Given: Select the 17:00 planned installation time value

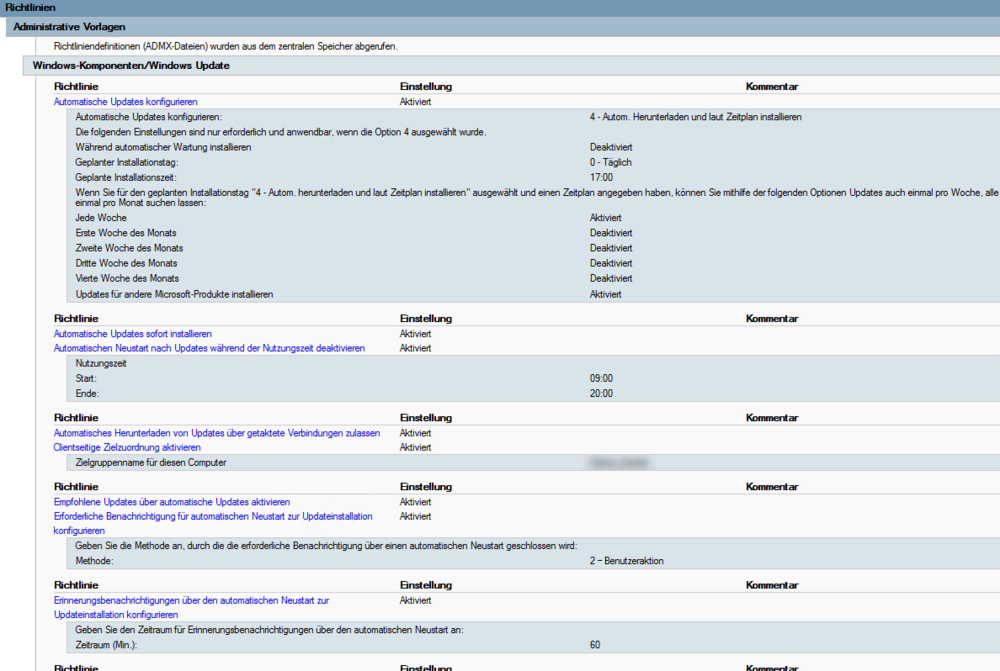Looking at the screenshot, I should coord(601,177).
